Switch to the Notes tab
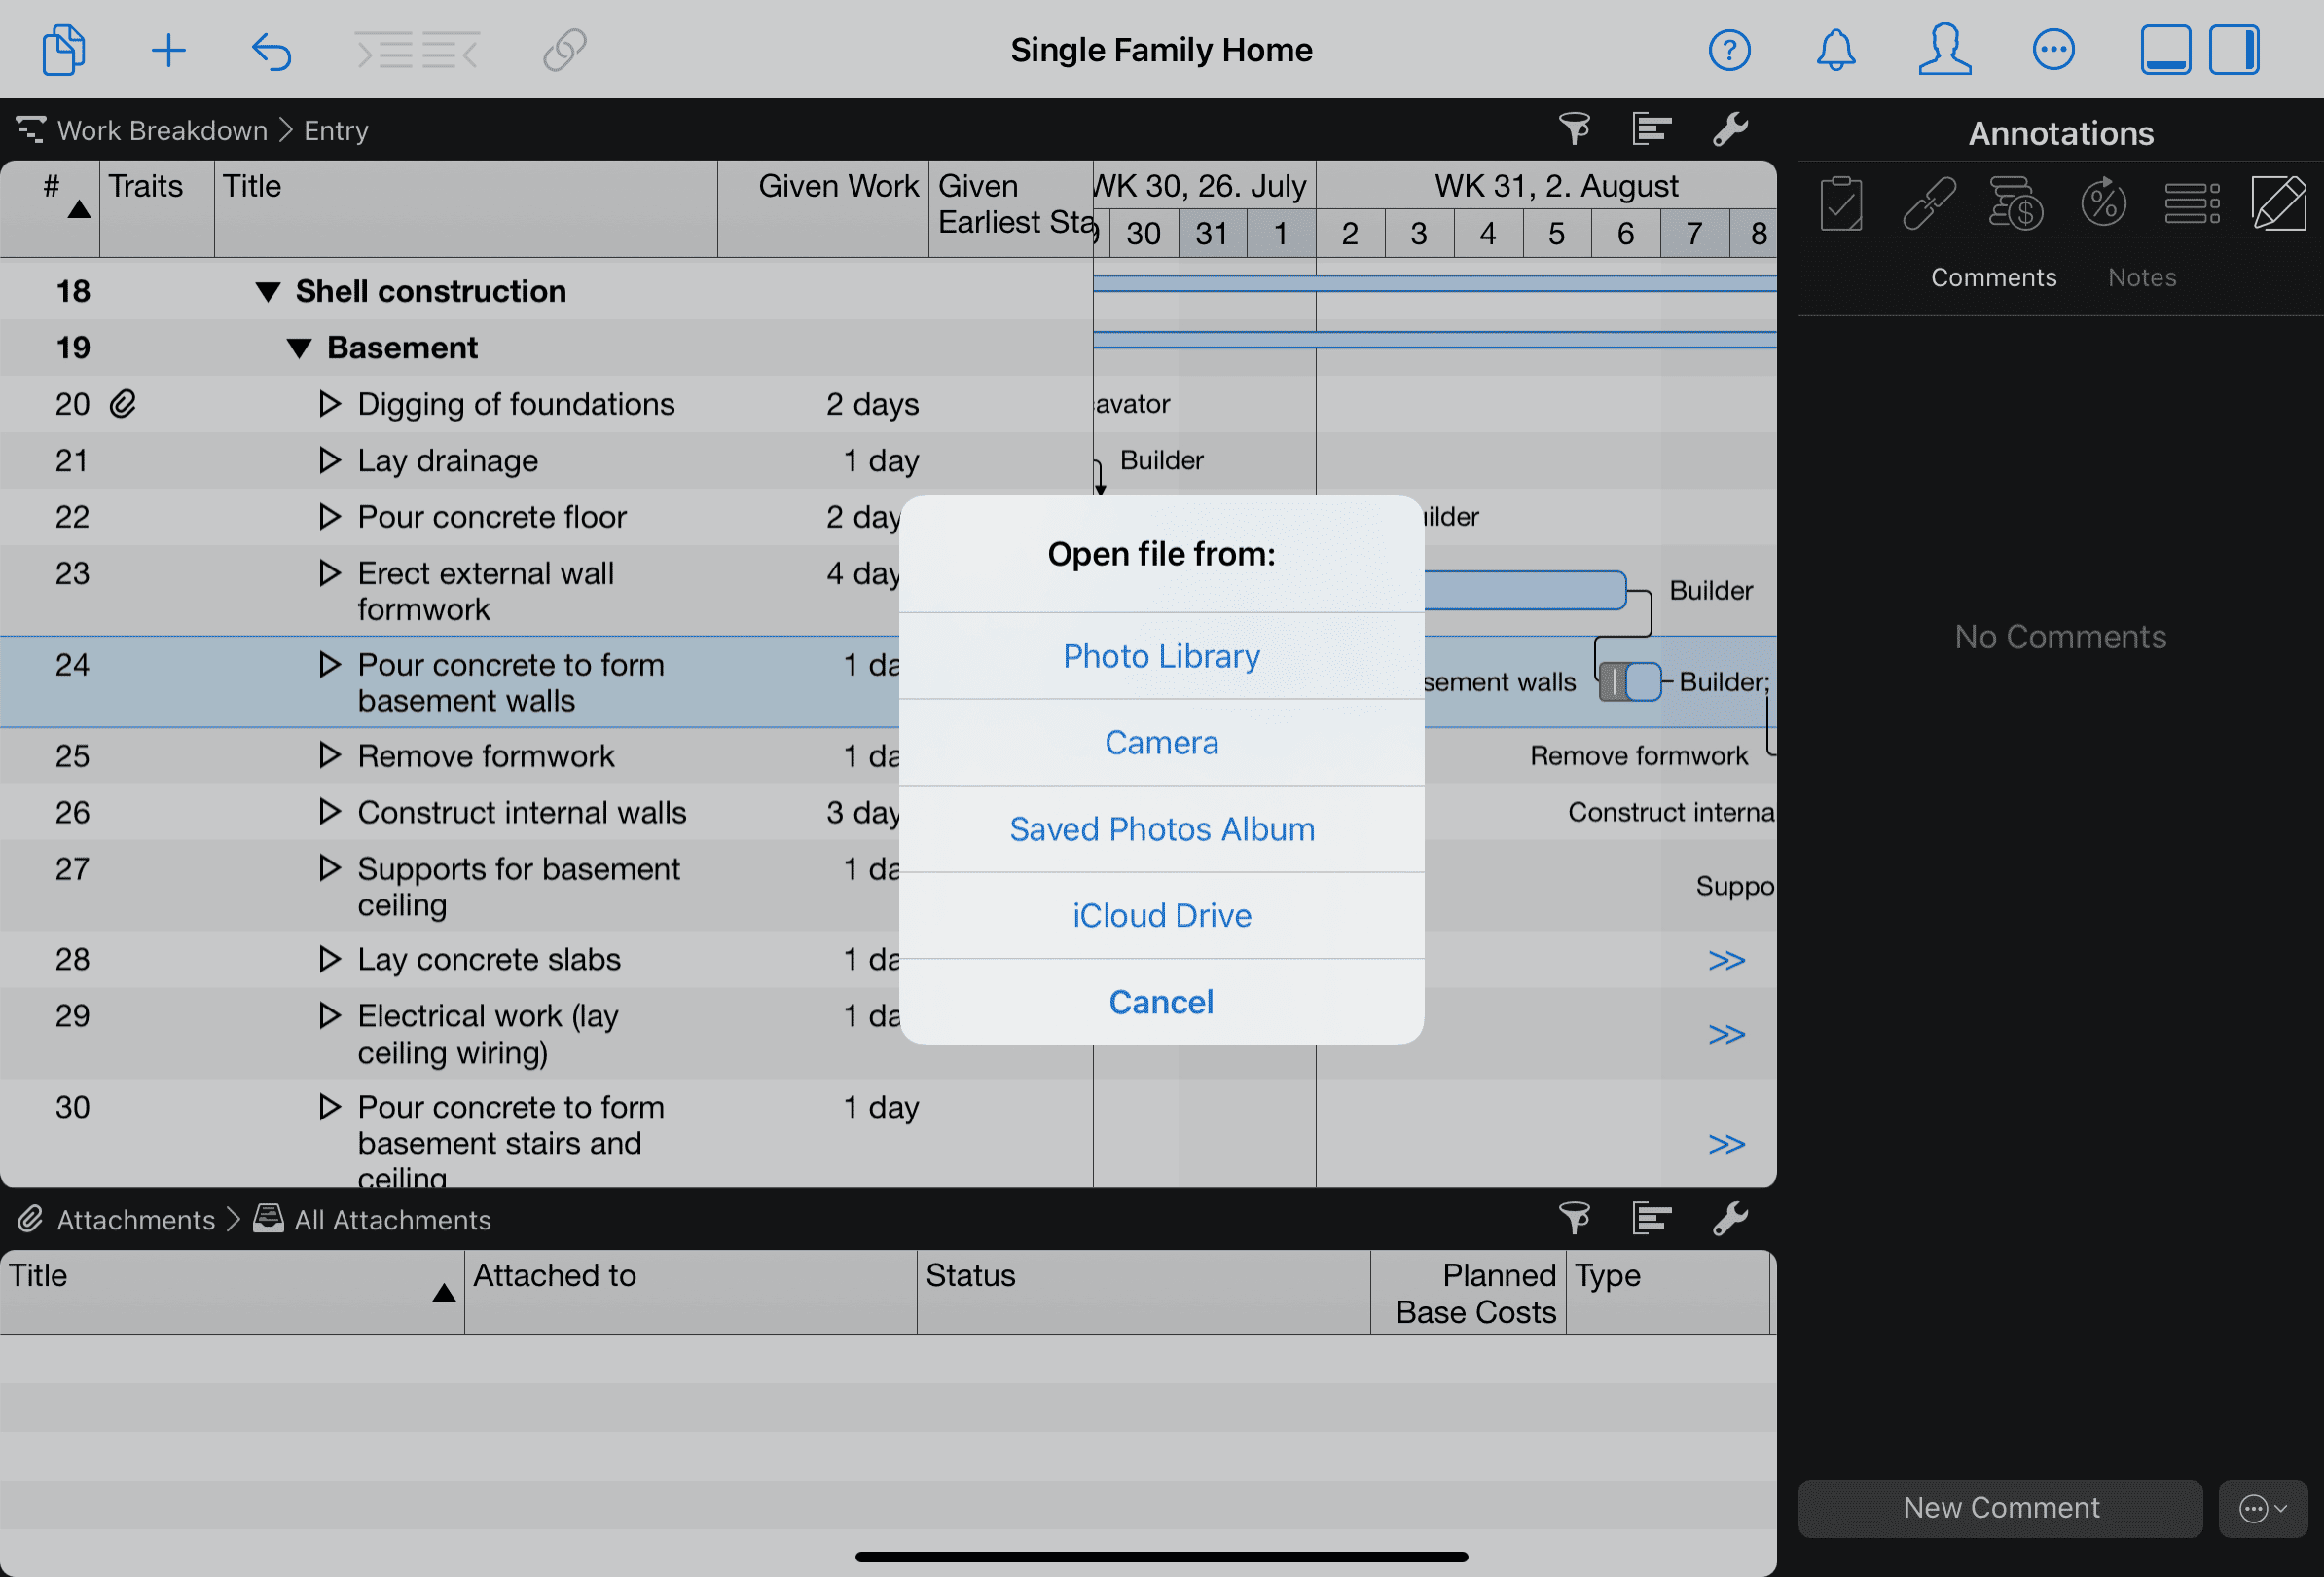The image size is (2324, 1577). point(2141,277)
